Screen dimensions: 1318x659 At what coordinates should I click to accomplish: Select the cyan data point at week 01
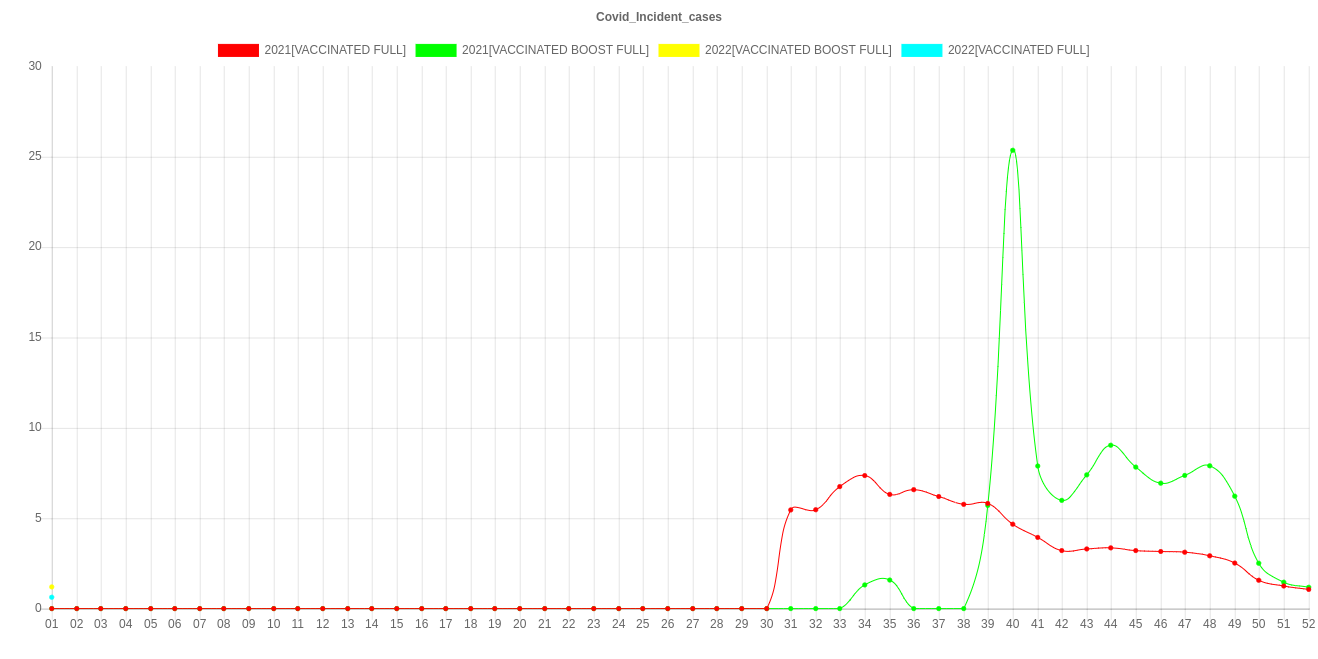pyautogui.click(x=52, y=597)
